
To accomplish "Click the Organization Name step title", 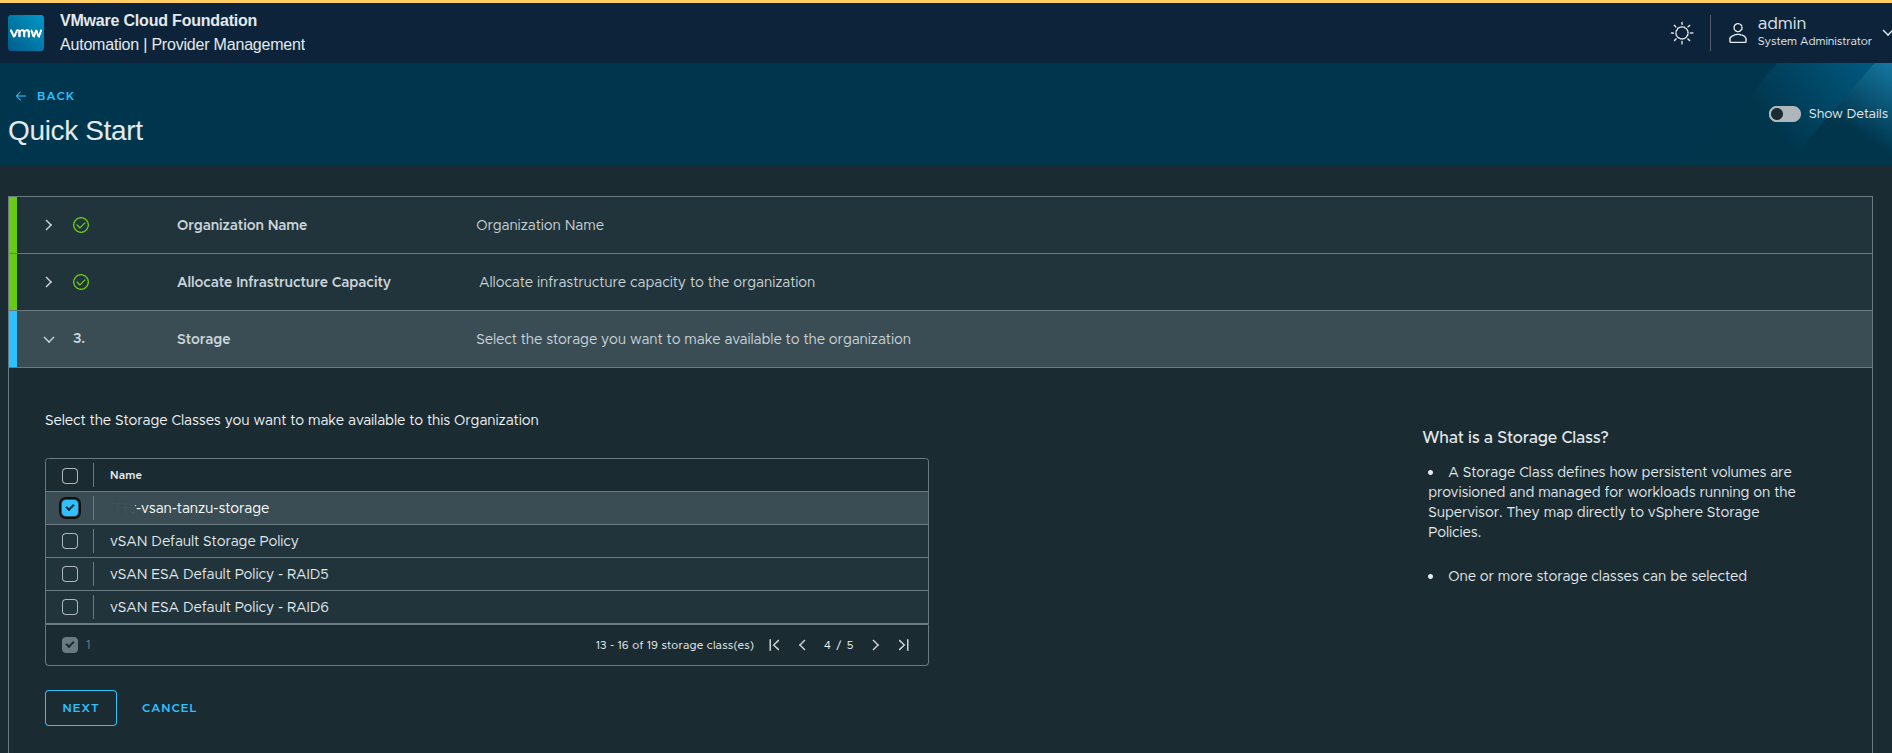I will (242, 225).
